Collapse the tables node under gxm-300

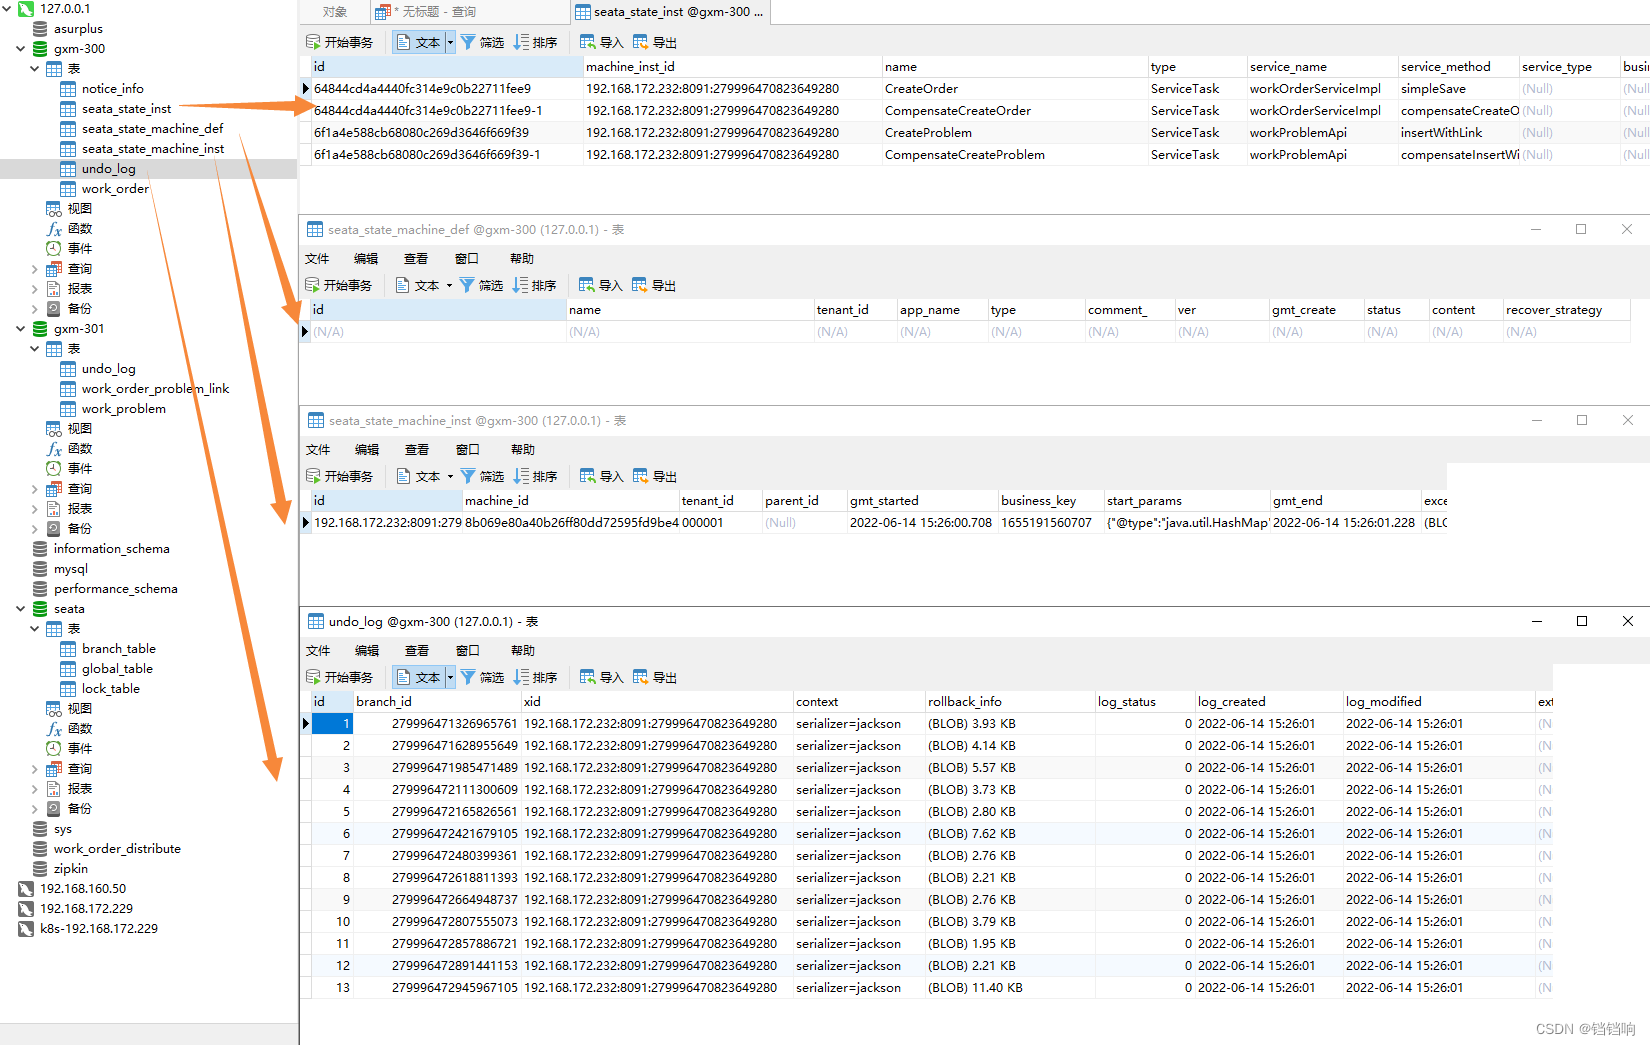[x=35, y=68]
